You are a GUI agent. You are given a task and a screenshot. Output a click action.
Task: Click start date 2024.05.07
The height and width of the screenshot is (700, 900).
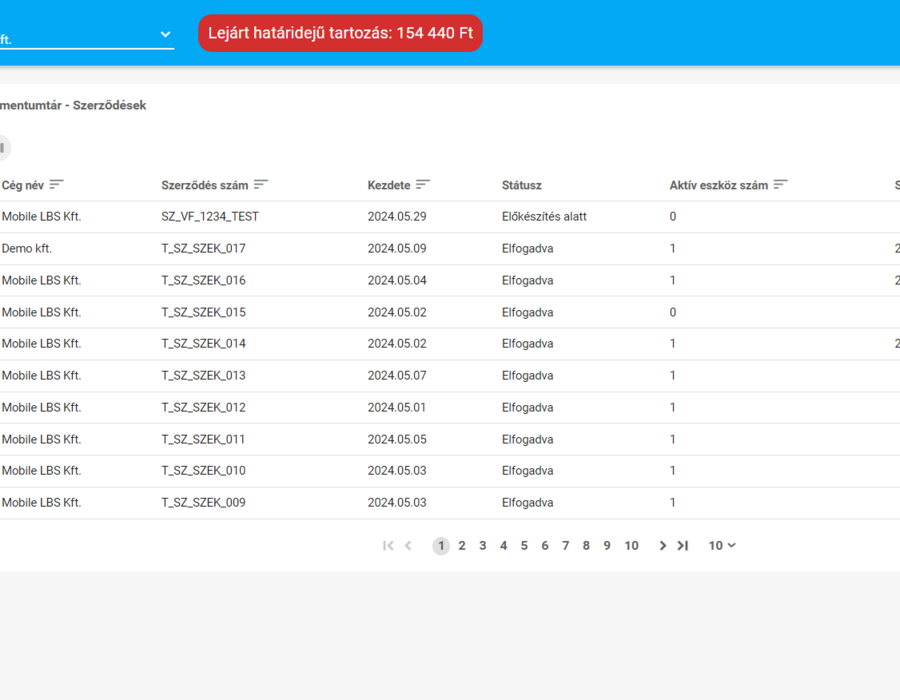click(x=397, y=376)
